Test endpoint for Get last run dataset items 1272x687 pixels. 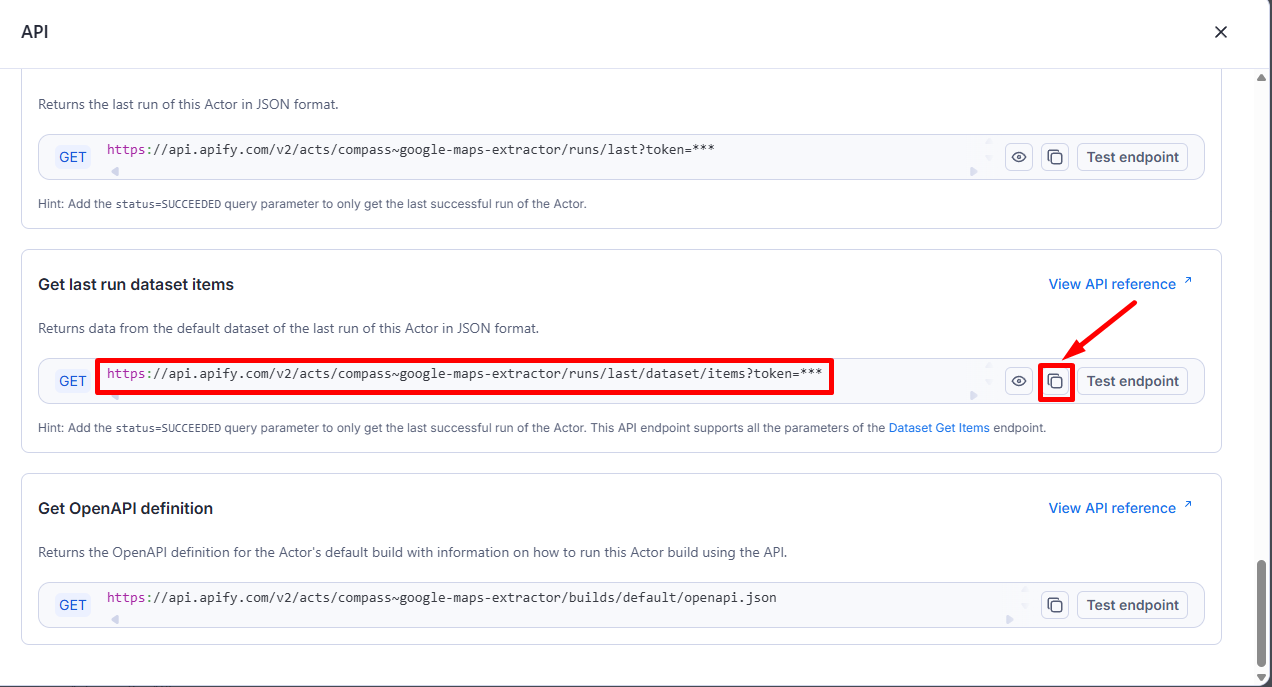click(1132, 381)
